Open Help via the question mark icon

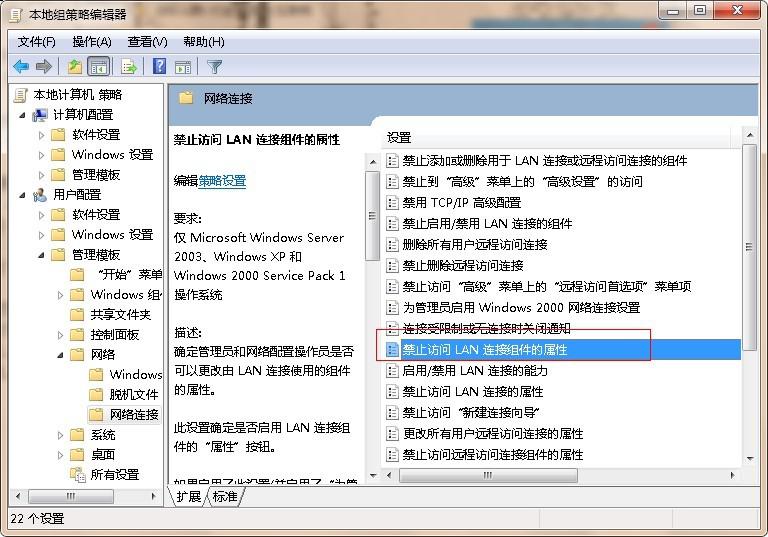(x=159, y=67)
